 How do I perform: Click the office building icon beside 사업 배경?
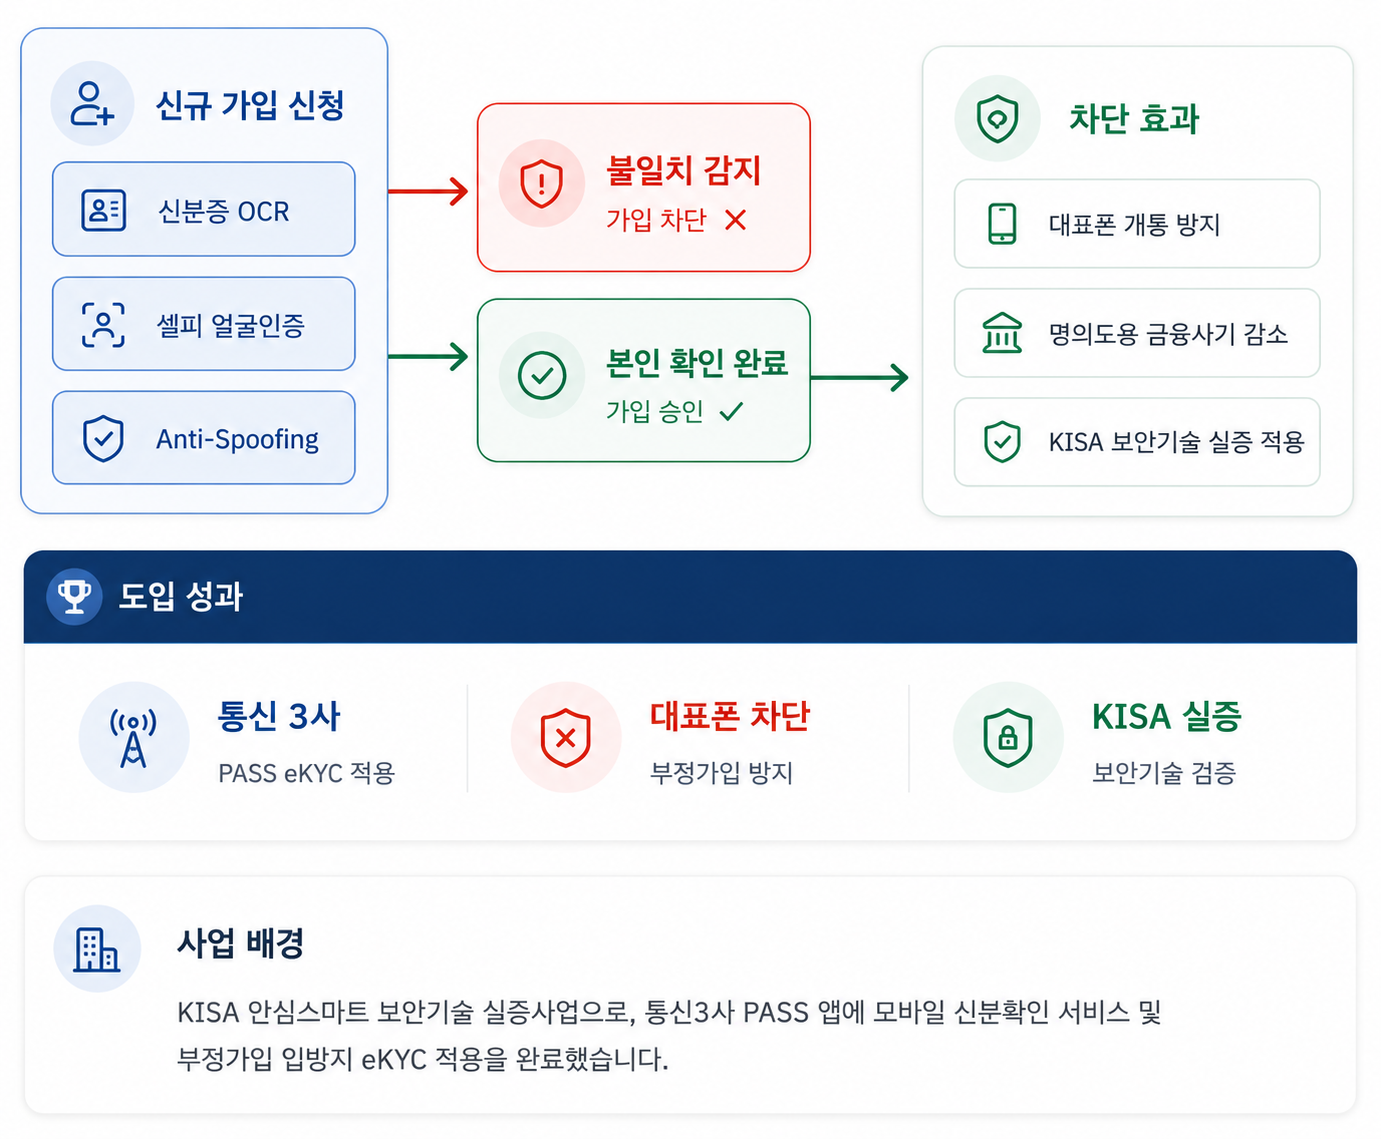97,949
